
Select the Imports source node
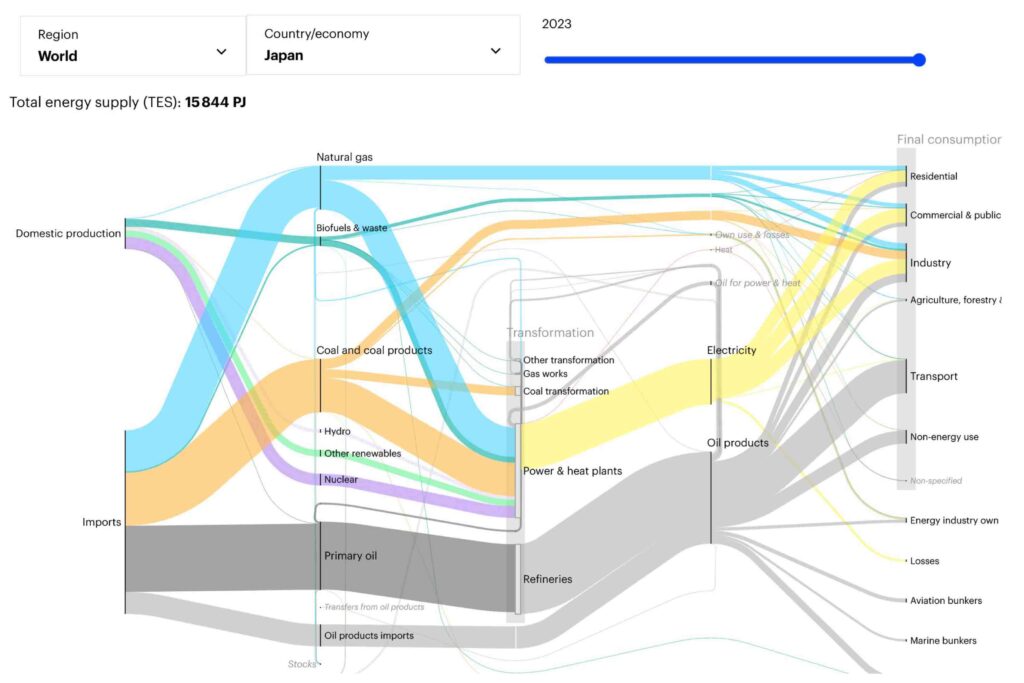[x=101, y=522]
